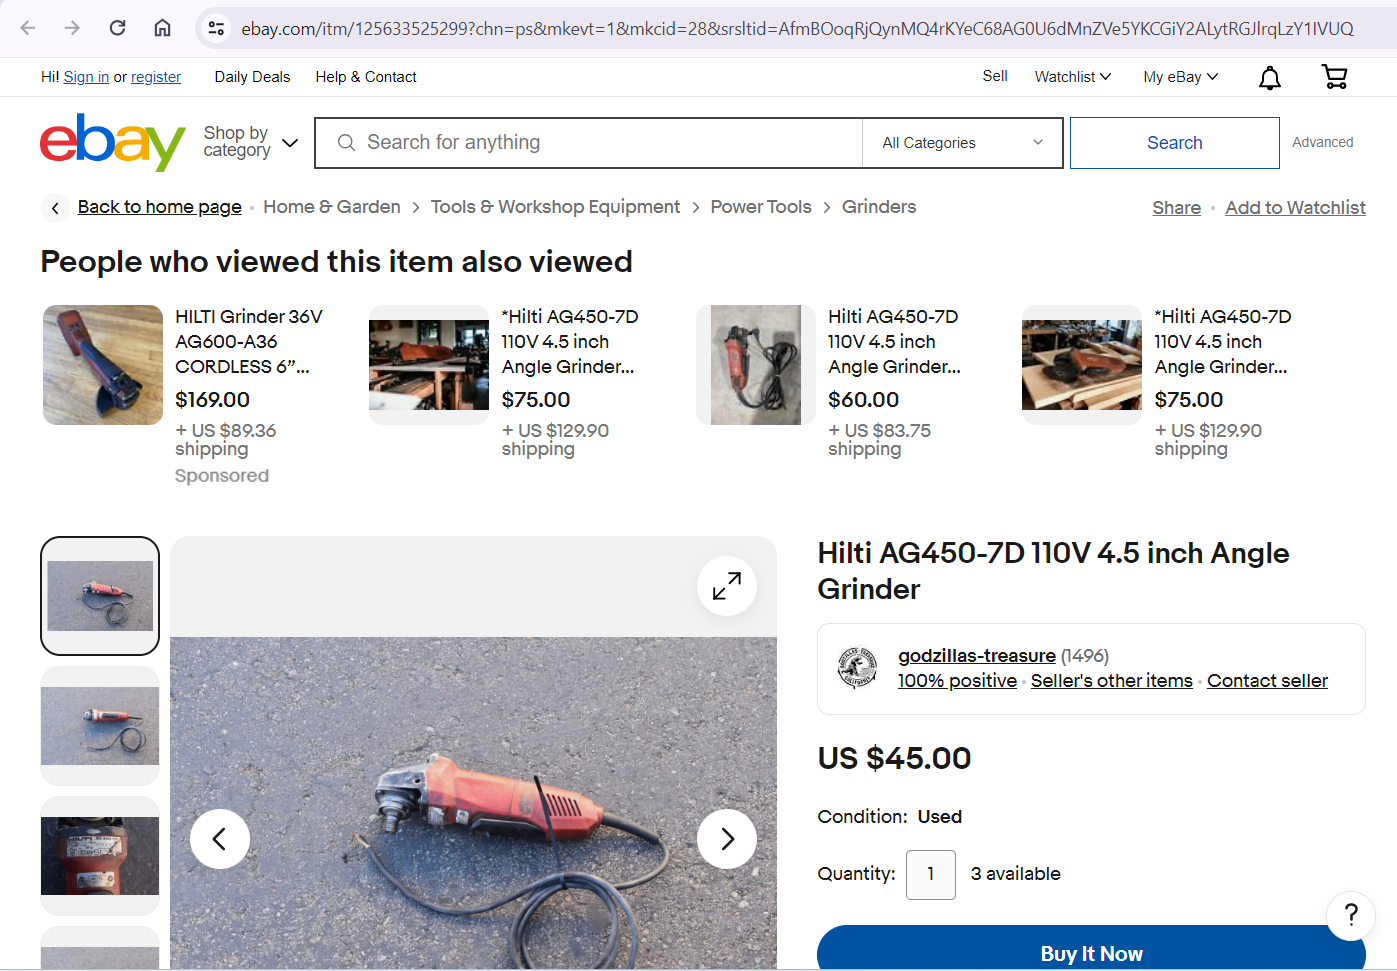The height and width of the screenshot is (971, 1397).
Task: Open Daily Deals
Action: (x=252, y=77)
